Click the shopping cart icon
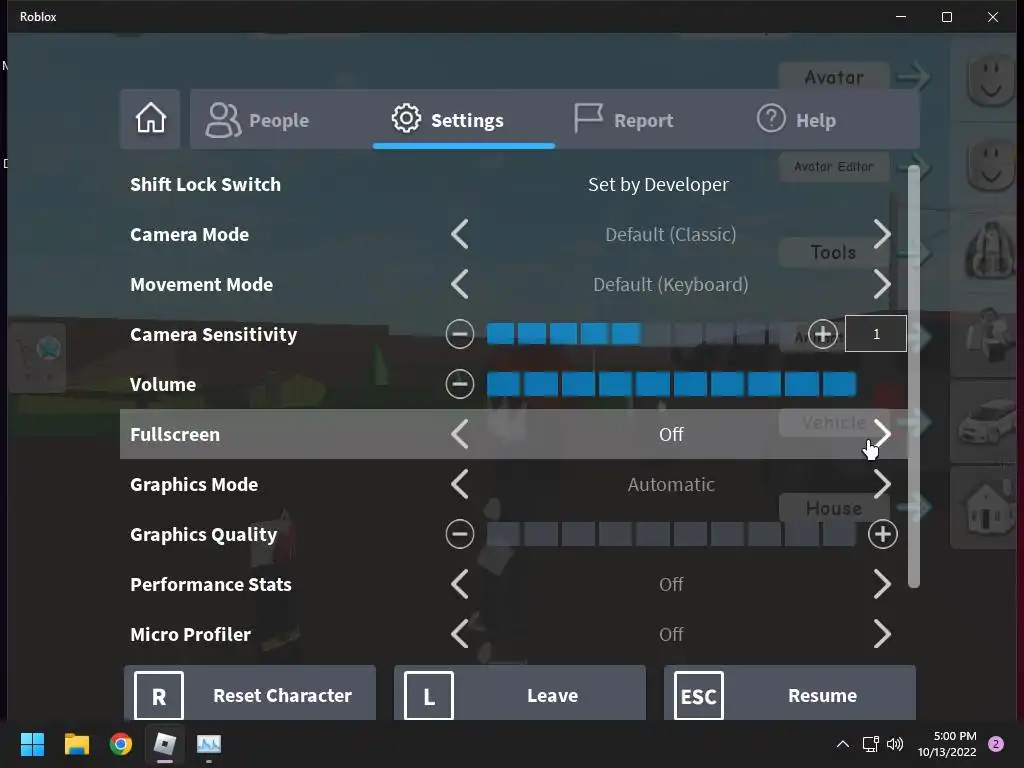 point(37,358)
